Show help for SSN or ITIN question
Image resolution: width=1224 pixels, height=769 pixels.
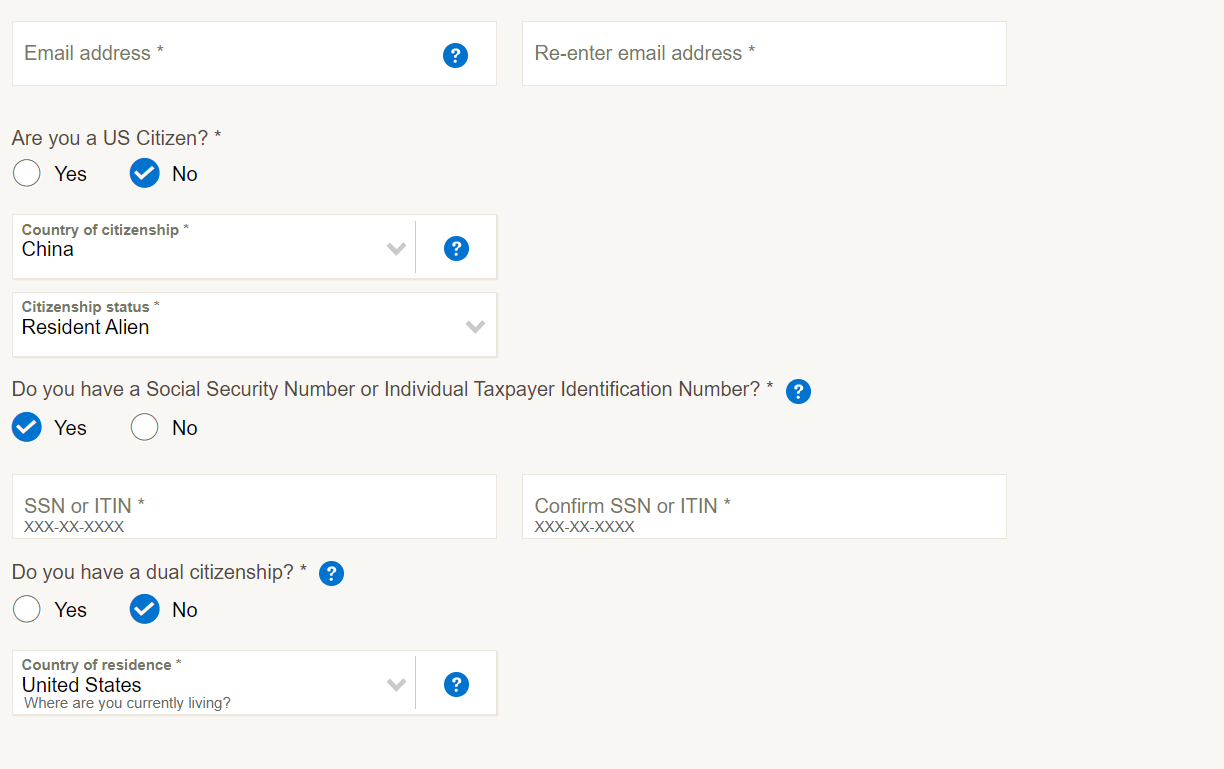coord(798,391)
